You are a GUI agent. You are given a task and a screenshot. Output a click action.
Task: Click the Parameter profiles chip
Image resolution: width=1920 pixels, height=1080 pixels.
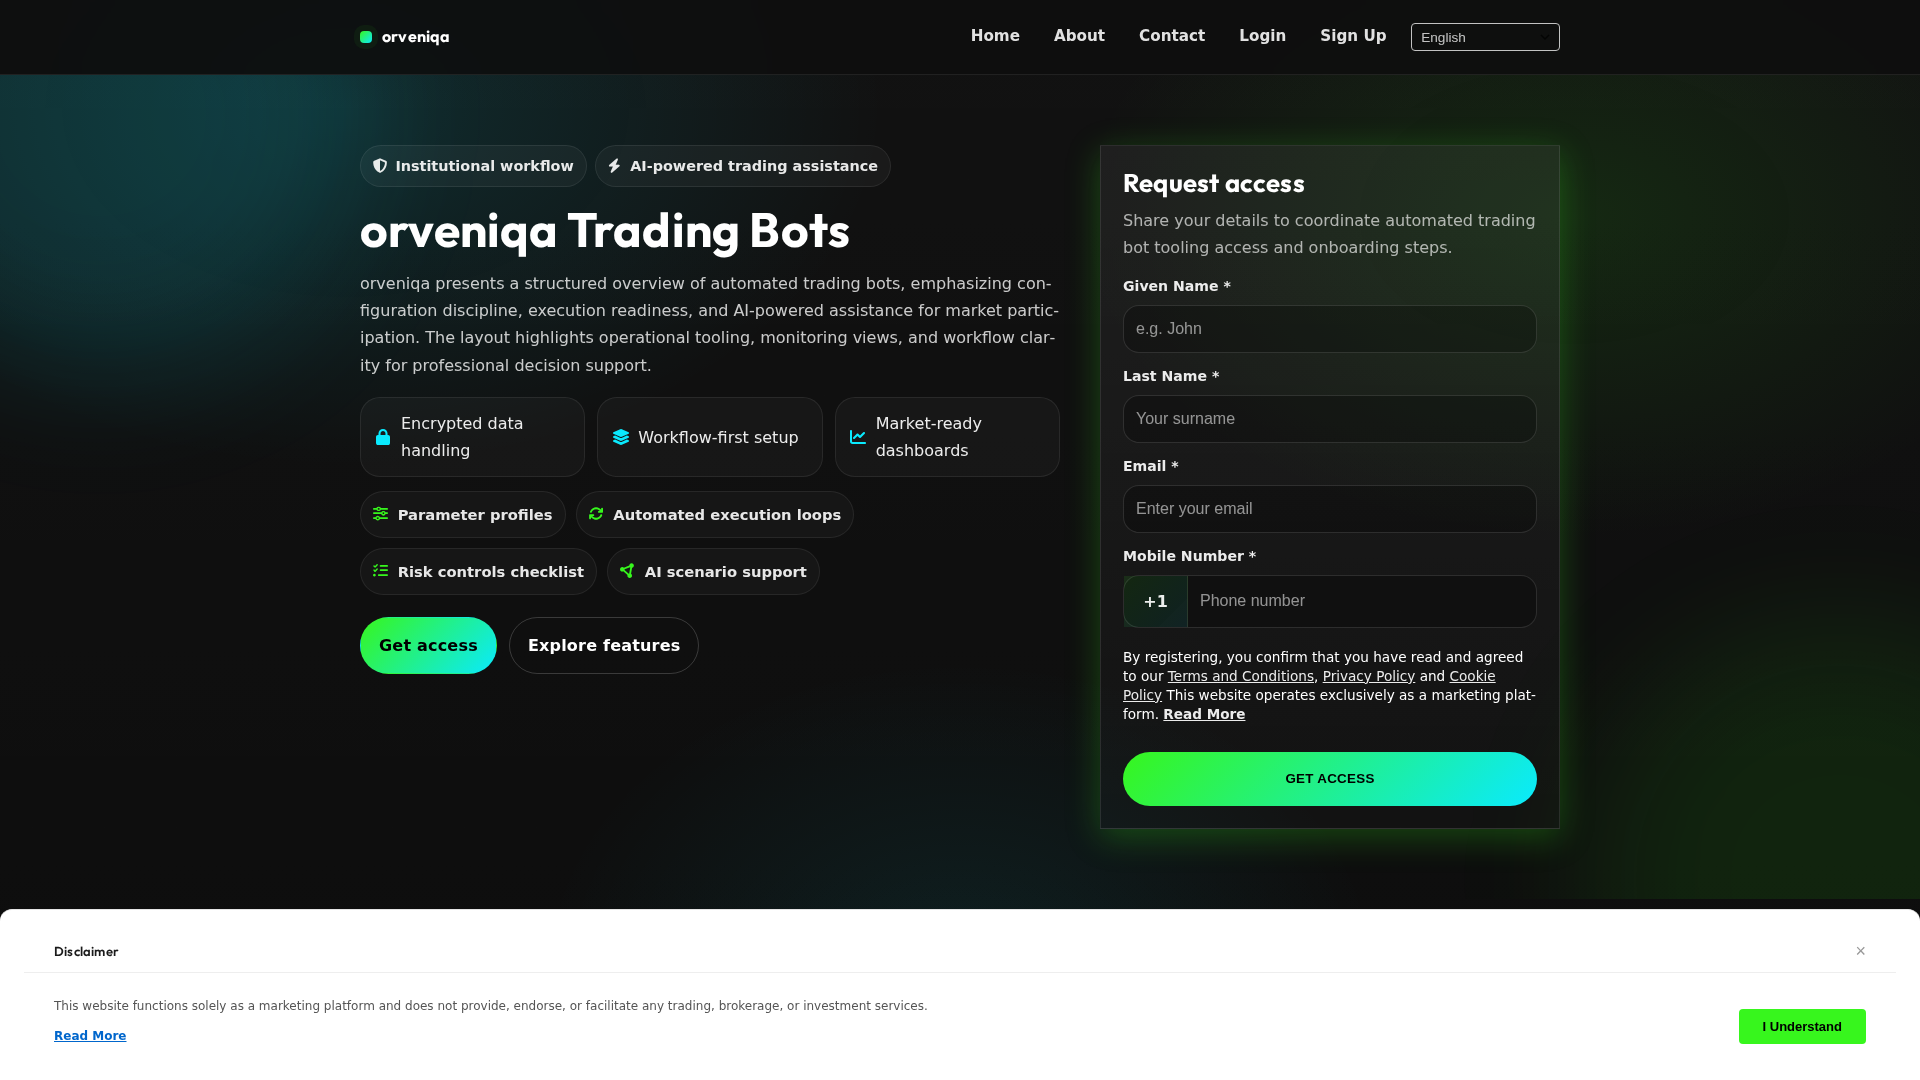point(463,515)
